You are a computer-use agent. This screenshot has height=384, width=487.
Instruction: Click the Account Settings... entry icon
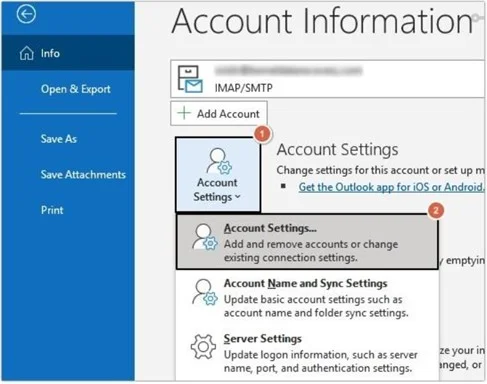pos(204,237)
